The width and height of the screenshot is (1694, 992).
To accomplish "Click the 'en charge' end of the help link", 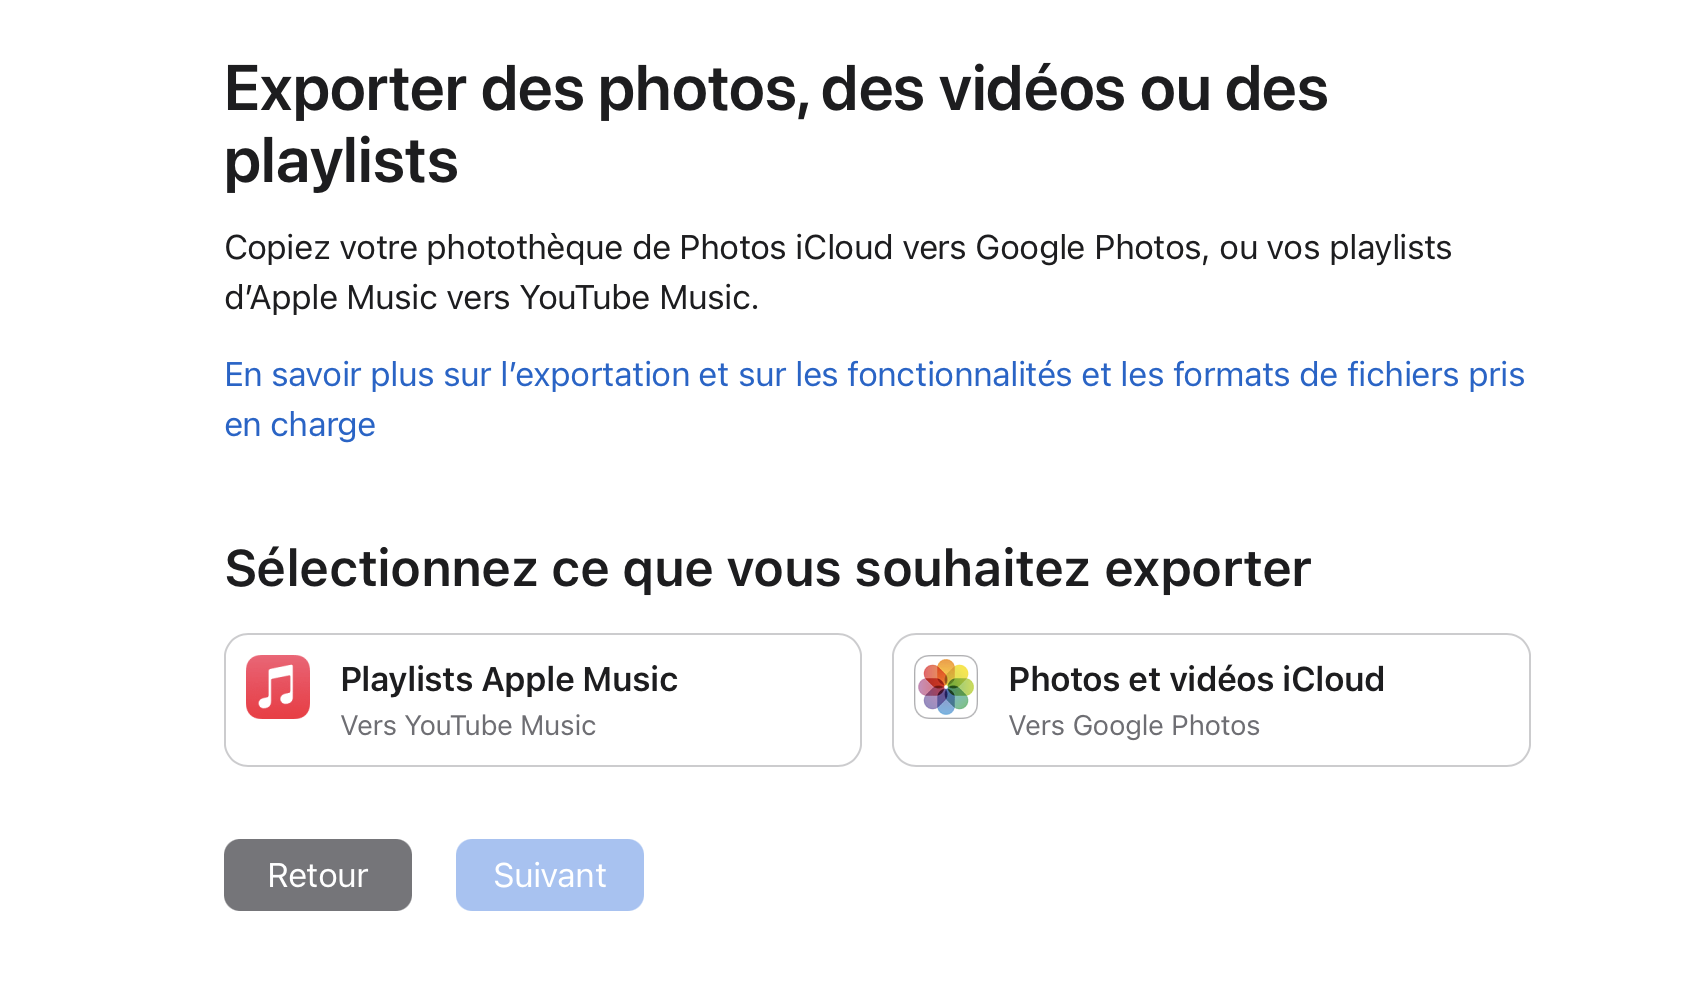I will coord(300,425).
